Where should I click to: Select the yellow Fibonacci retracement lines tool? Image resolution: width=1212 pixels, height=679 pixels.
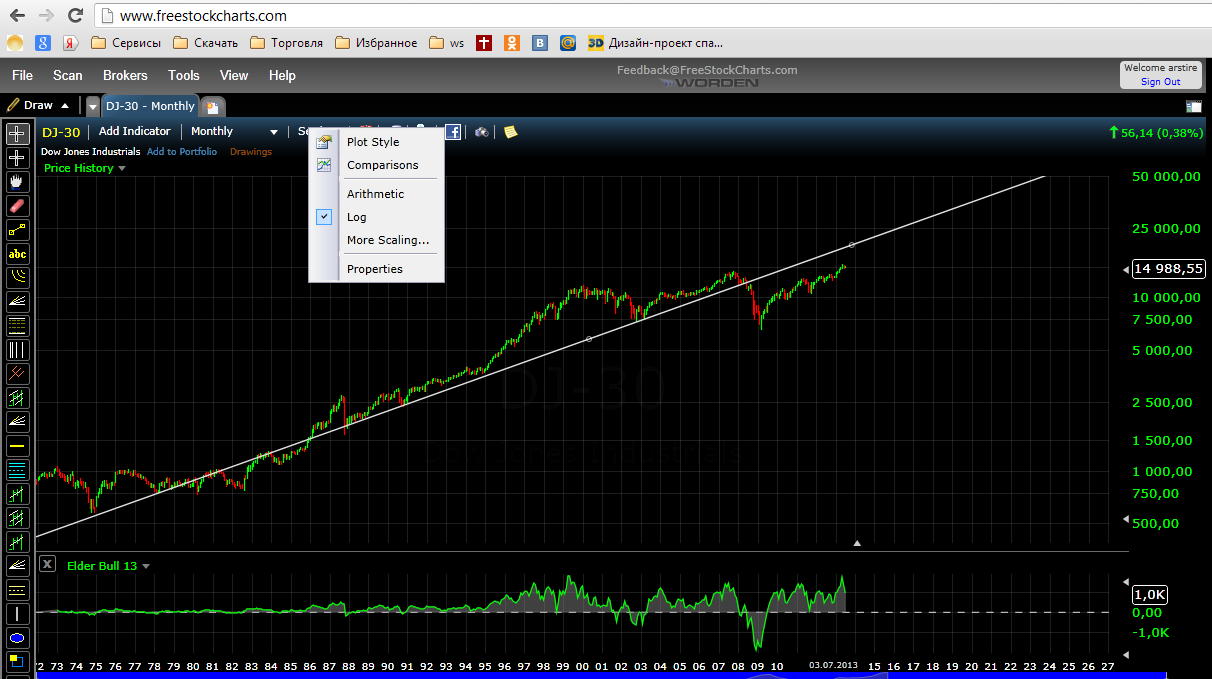pos(17,326)
